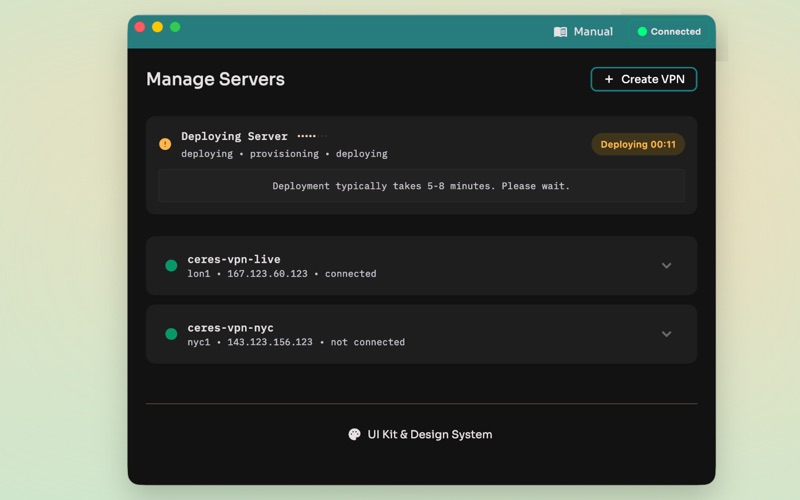Click the palette icon next to UI Kit
The height and width of the screenshot is (500, 800).
354,434
